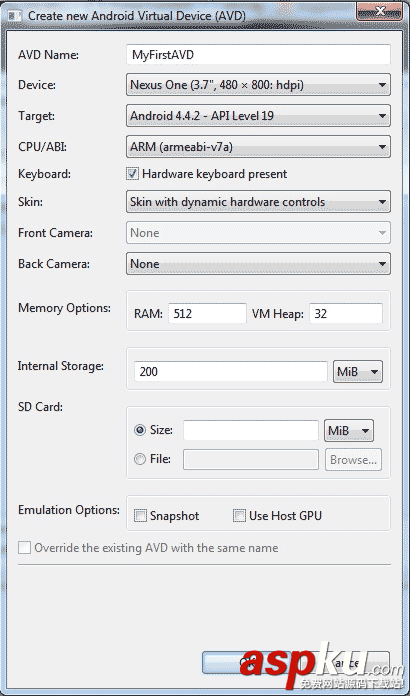Open the Skin dropdown with dynamic hardware controls
The height and width of the screenshot is (696, 410).
click(258, 202)
